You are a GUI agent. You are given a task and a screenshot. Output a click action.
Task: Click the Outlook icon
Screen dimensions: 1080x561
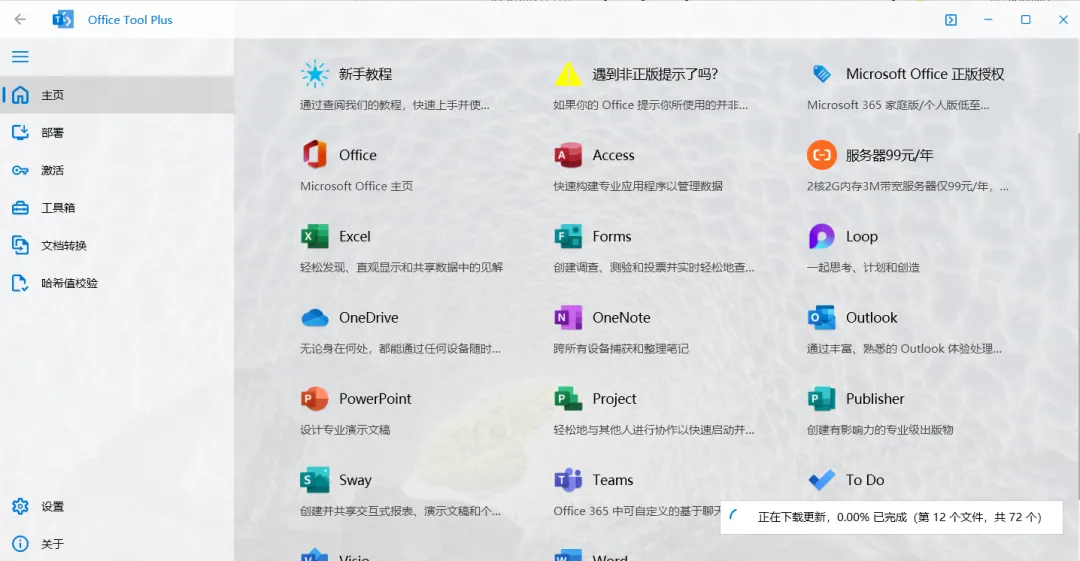(822, 318)
